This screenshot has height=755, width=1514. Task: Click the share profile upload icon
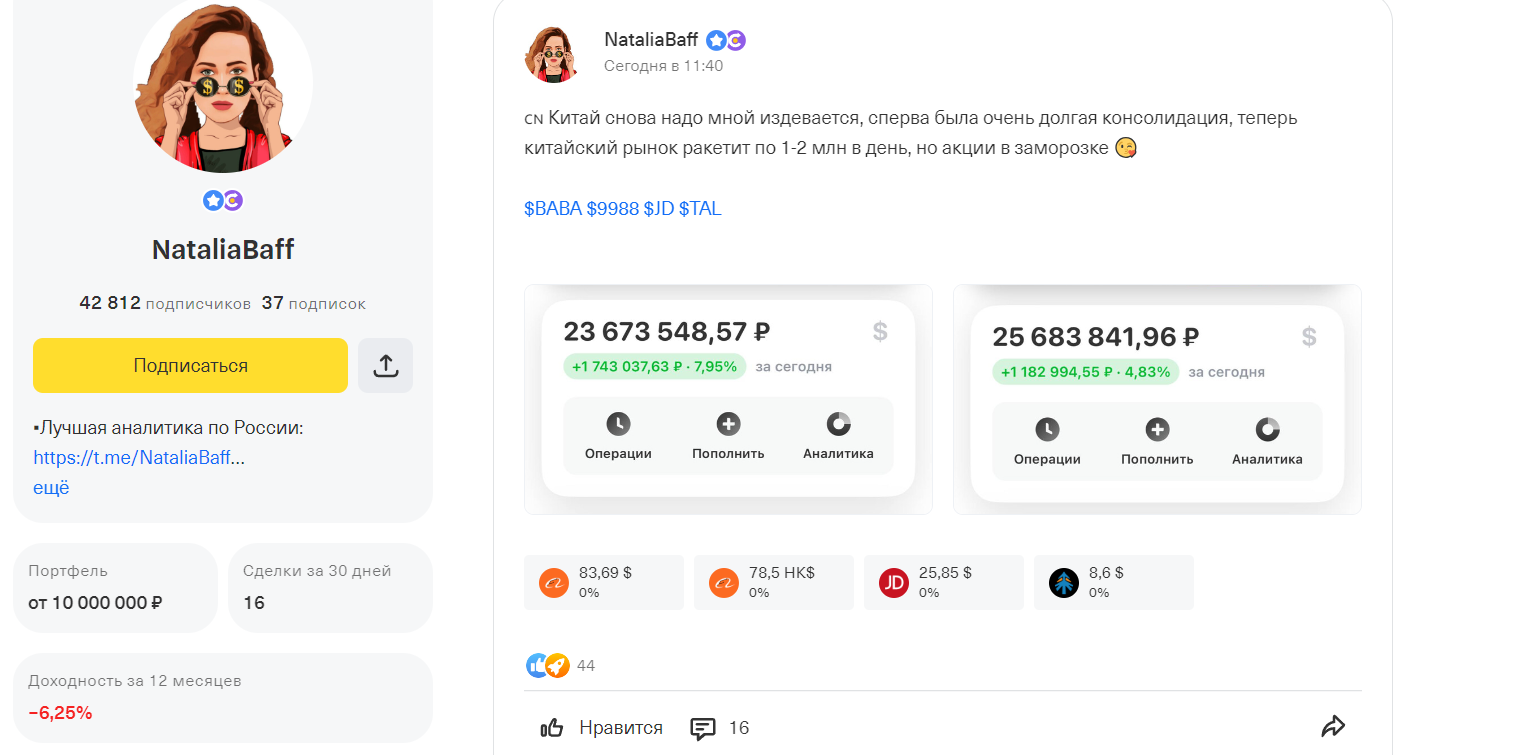(x=385, y=366)
